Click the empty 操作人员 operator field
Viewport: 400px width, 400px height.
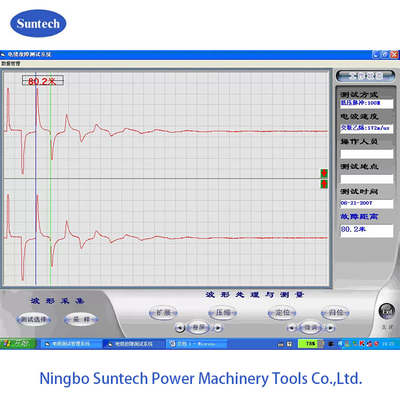[x=366, y=154]
